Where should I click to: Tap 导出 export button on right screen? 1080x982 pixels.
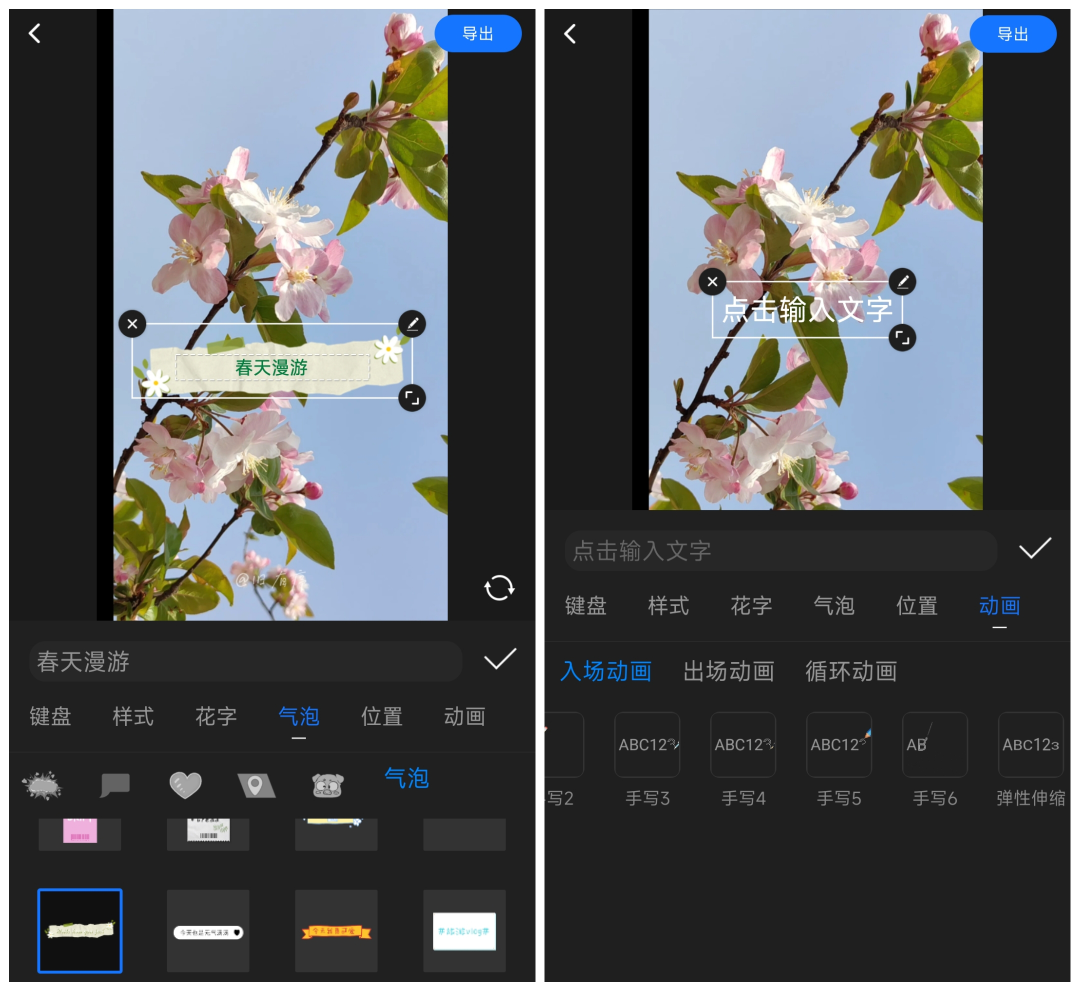point(1012,34)
